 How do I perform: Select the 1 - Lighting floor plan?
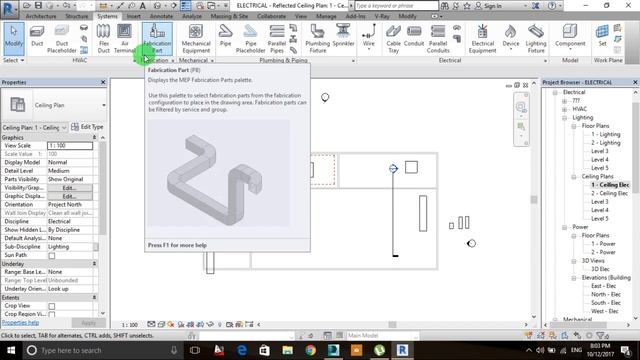(606, 134)
